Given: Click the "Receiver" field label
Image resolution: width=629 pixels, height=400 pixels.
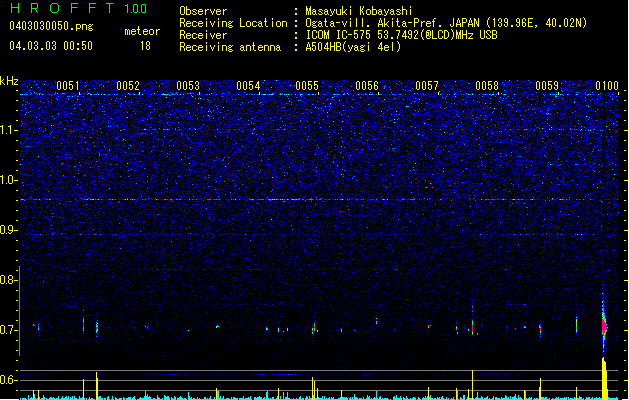Looking at the screenshot, I should [x=203, y=35].
